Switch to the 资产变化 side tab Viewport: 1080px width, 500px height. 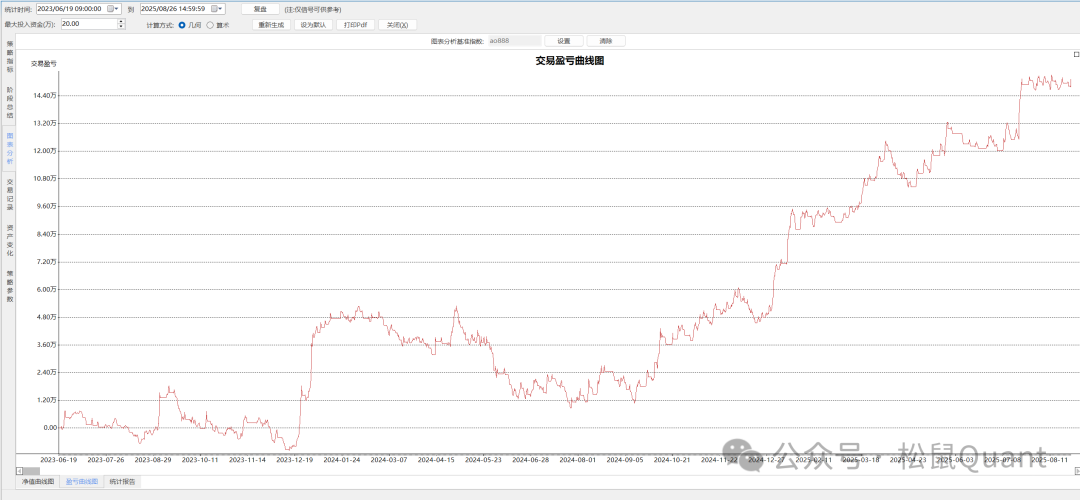10,240
